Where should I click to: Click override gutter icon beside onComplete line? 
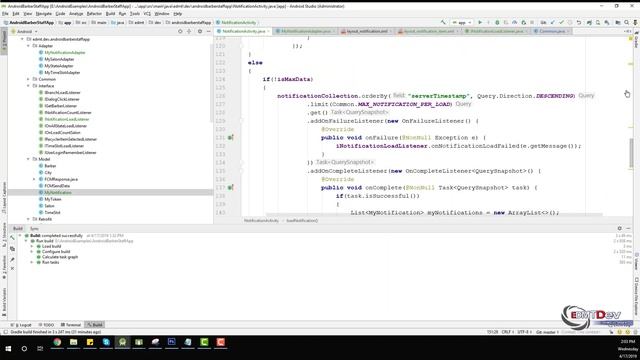tap(230, 187)
